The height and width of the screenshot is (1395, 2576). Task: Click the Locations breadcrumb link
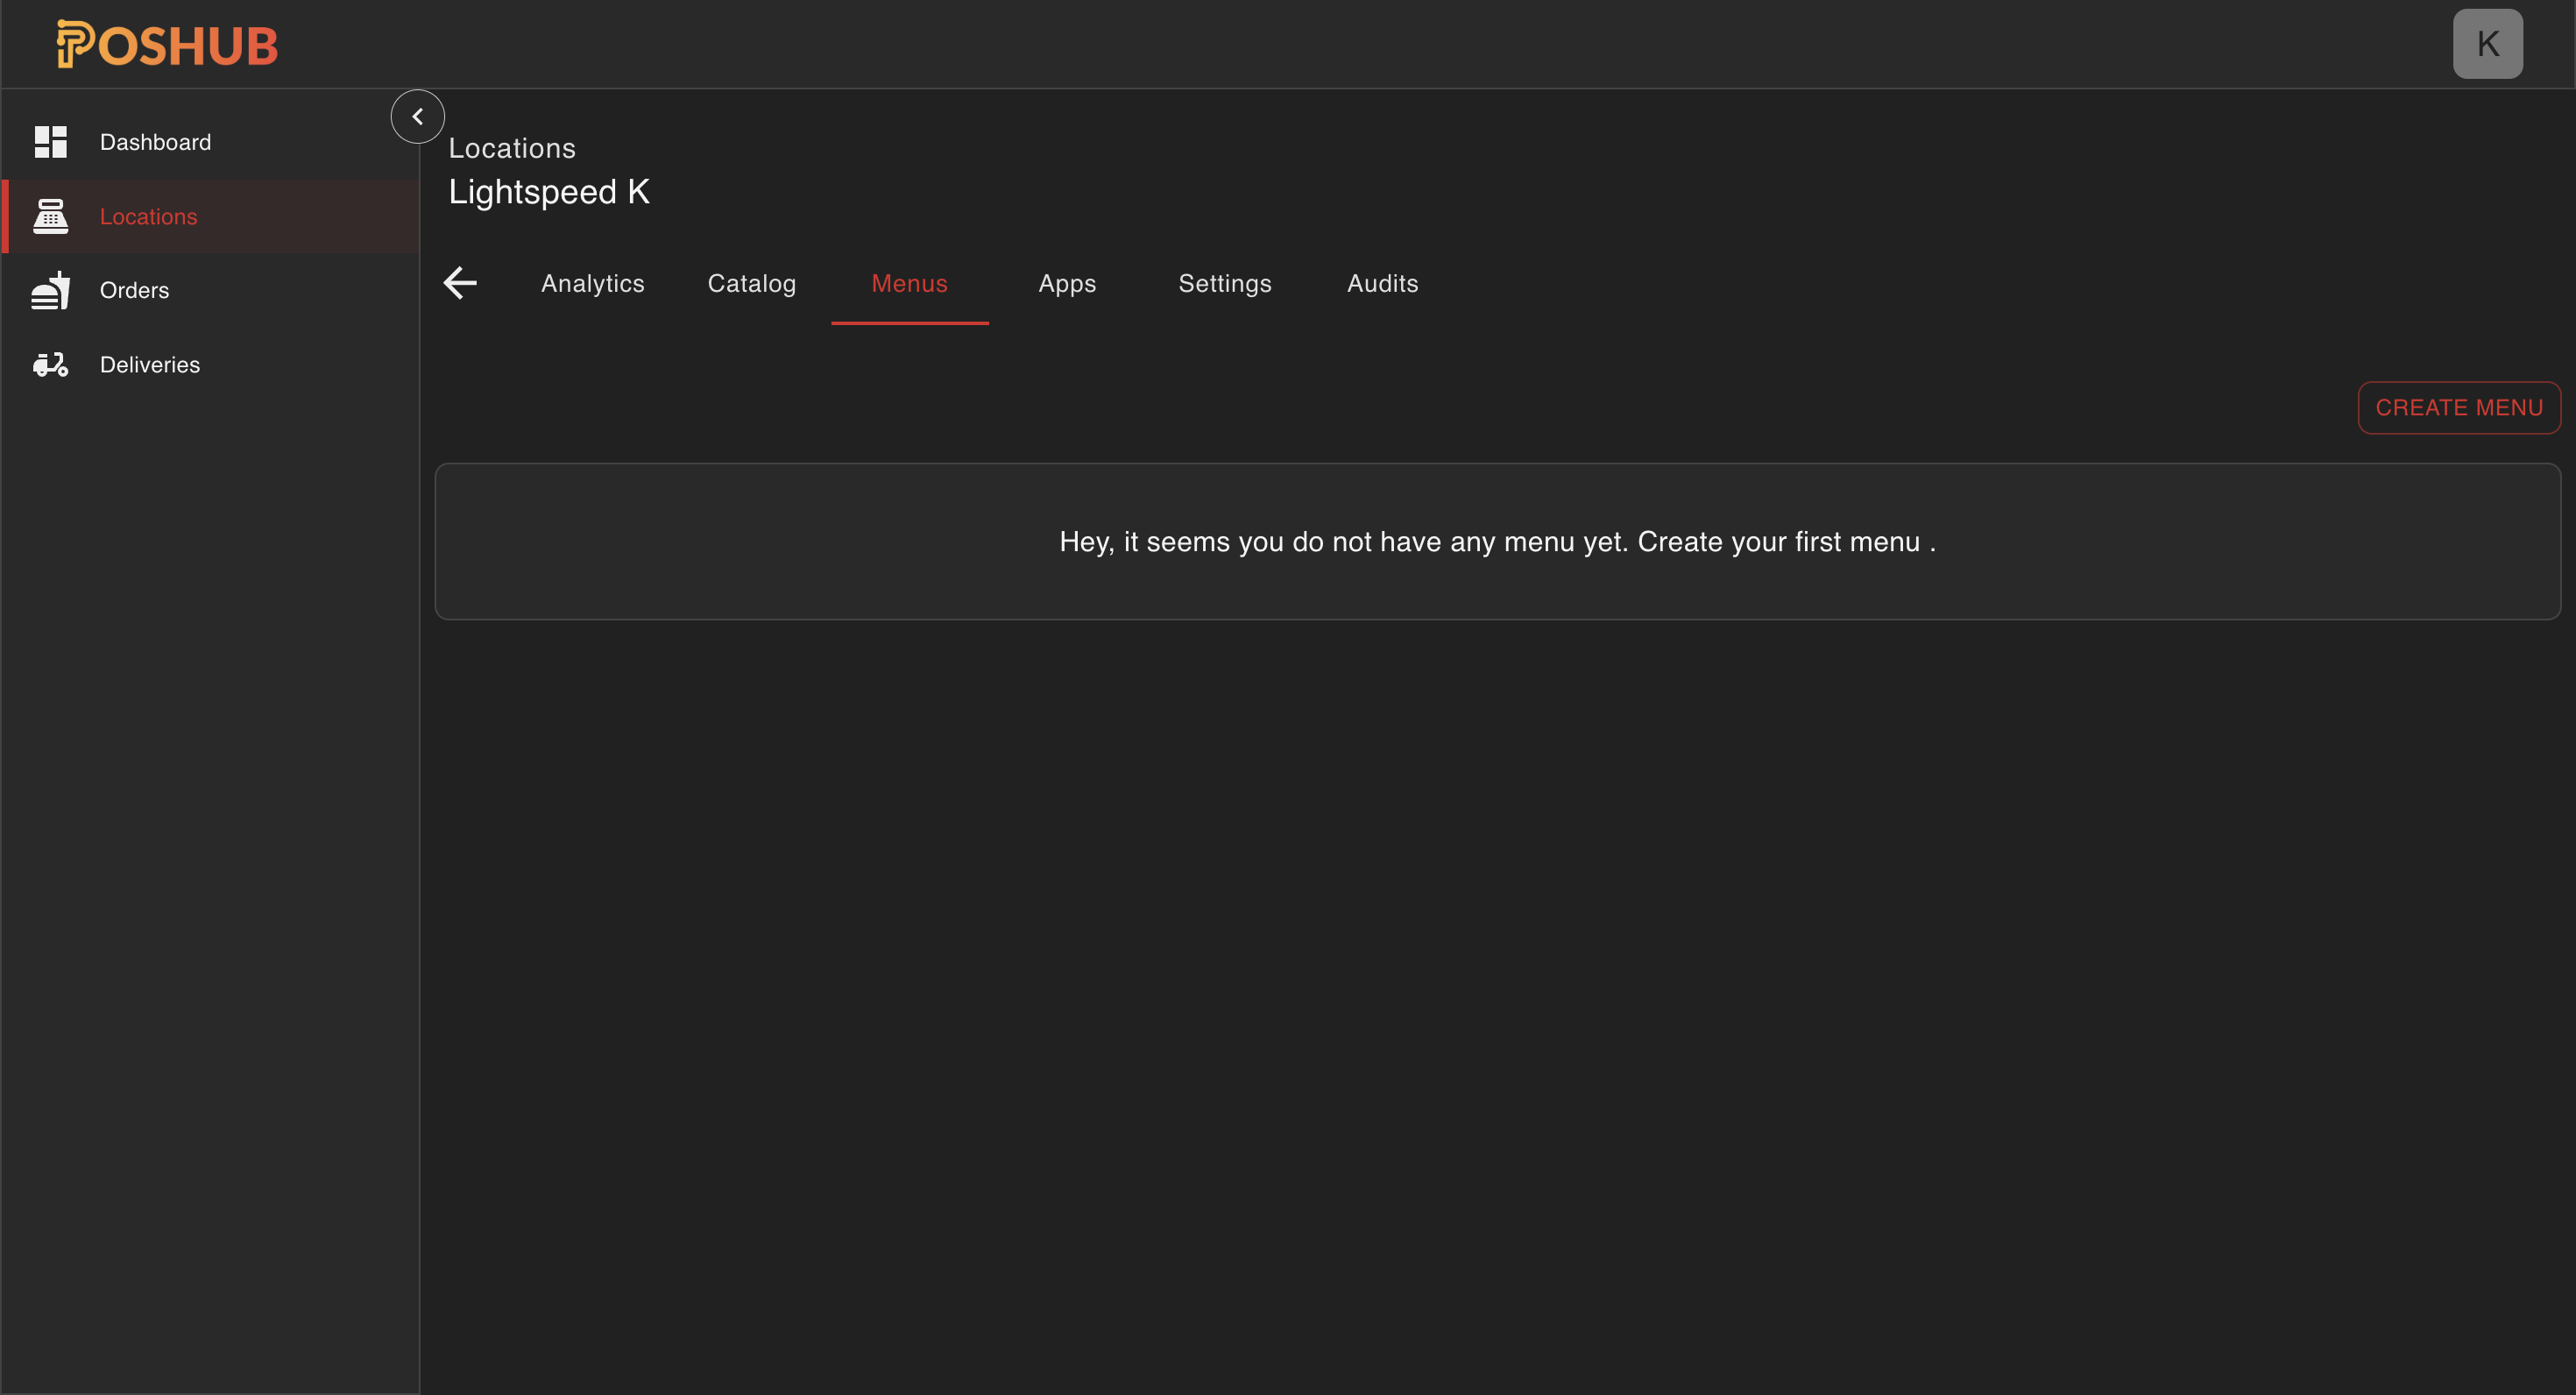511,147
